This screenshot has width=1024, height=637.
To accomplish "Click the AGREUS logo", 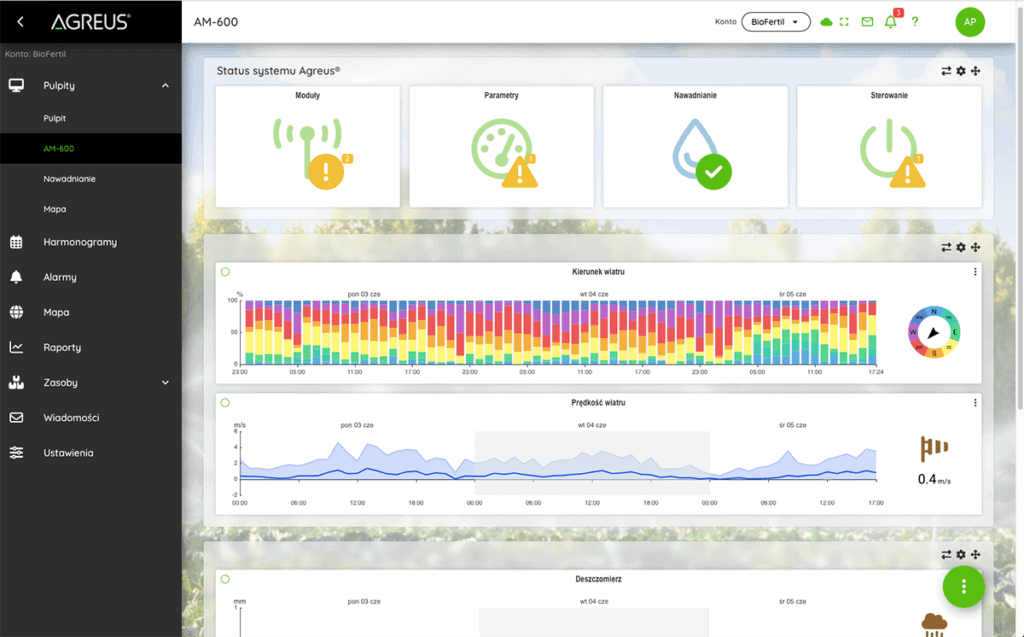I will 91,22.
